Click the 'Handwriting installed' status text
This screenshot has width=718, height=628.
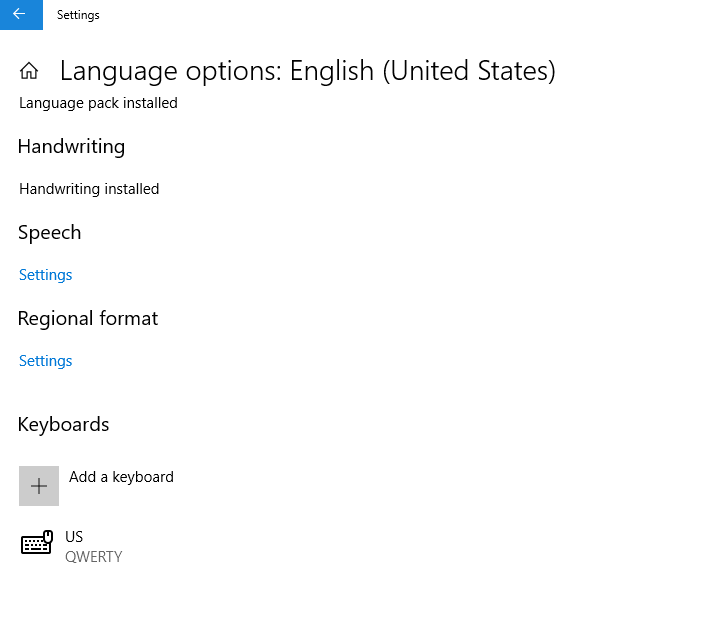89,189
